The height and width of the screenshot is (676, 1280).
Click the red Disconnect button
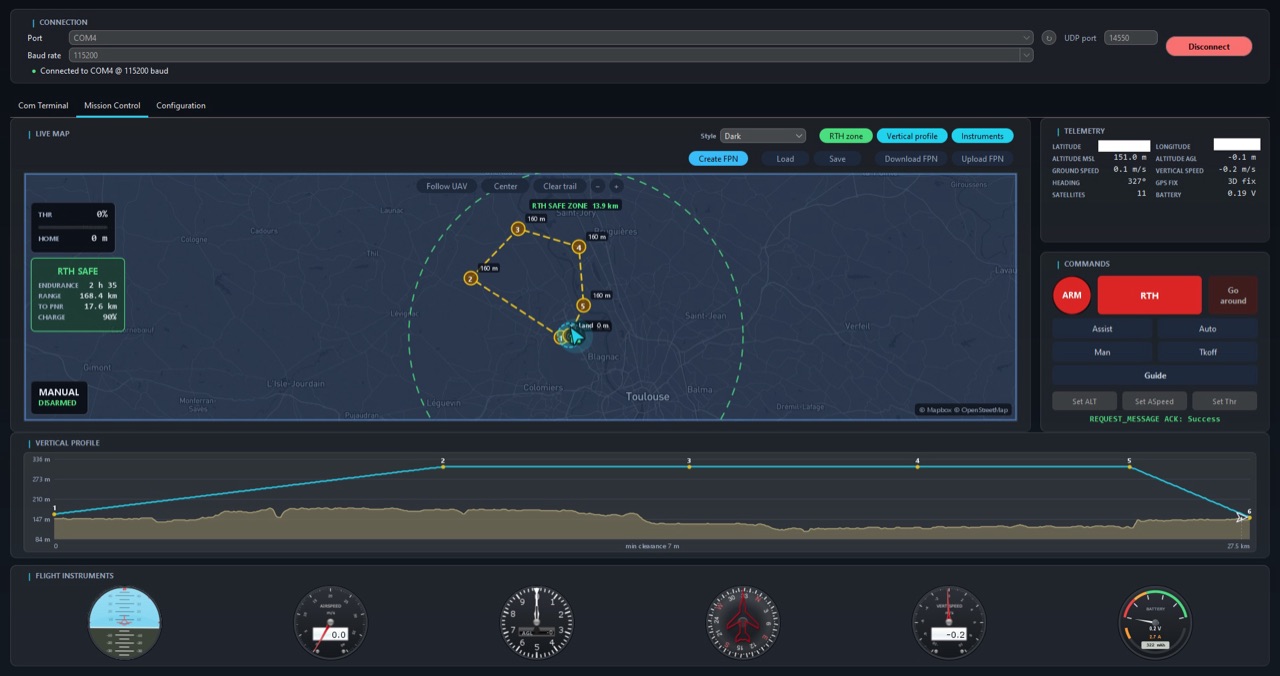(1209, 46)
